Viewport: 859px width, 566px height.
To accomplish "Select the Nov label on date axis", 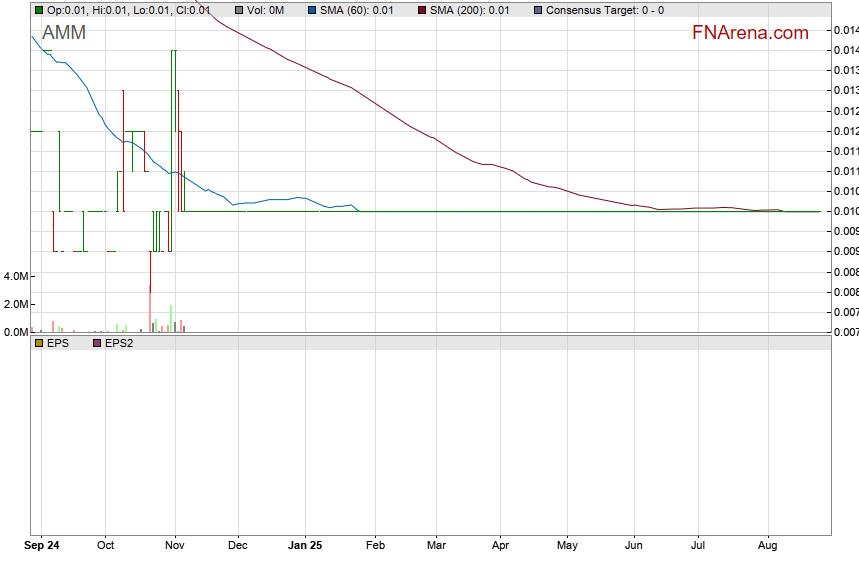I will click(175, 546).
